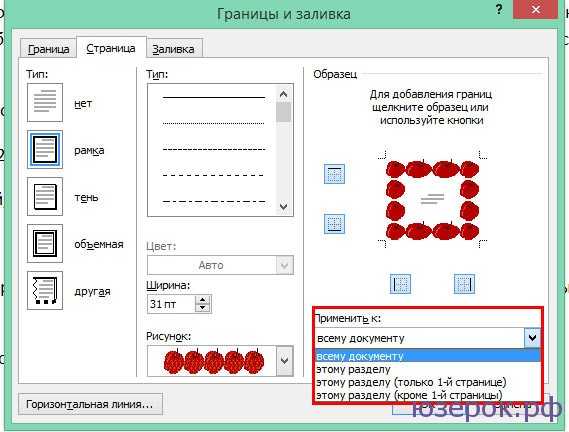Toggle the bottom border button in preview

pos(334,223)
